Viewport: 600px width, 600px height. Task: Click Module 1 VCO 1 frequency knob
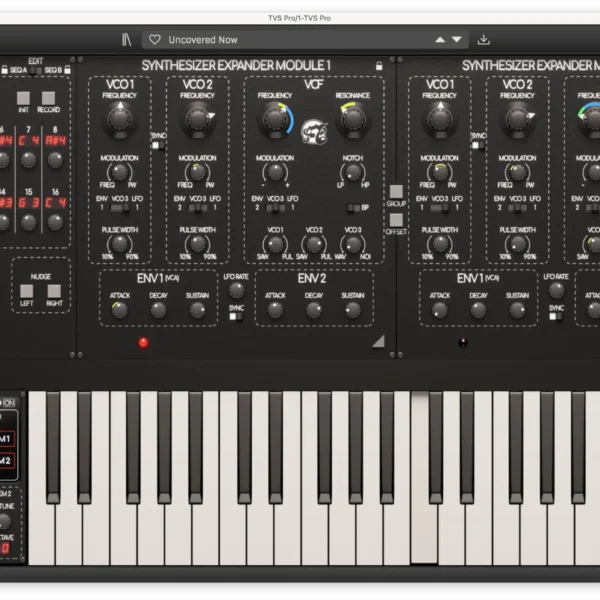click(120, 120)
